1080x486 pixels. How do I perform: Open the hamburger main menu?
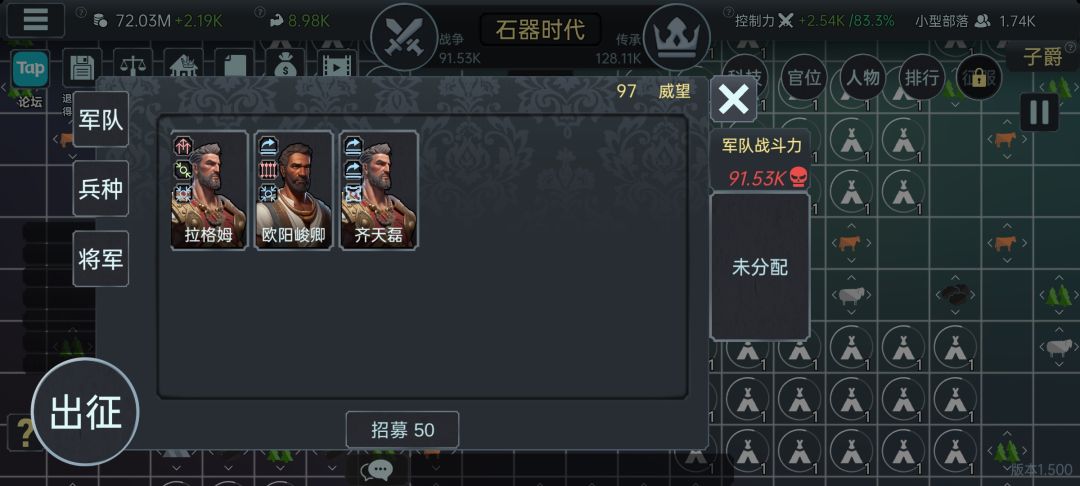pos(35,20)
